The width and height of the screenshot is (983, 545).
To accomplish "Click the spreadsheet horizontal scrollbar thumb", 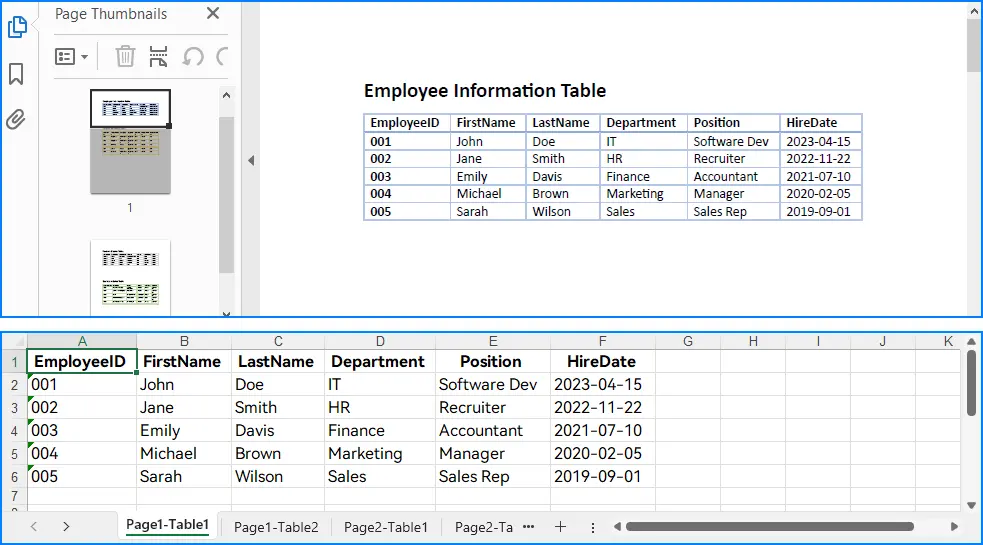I will click(x=769, y=527).
